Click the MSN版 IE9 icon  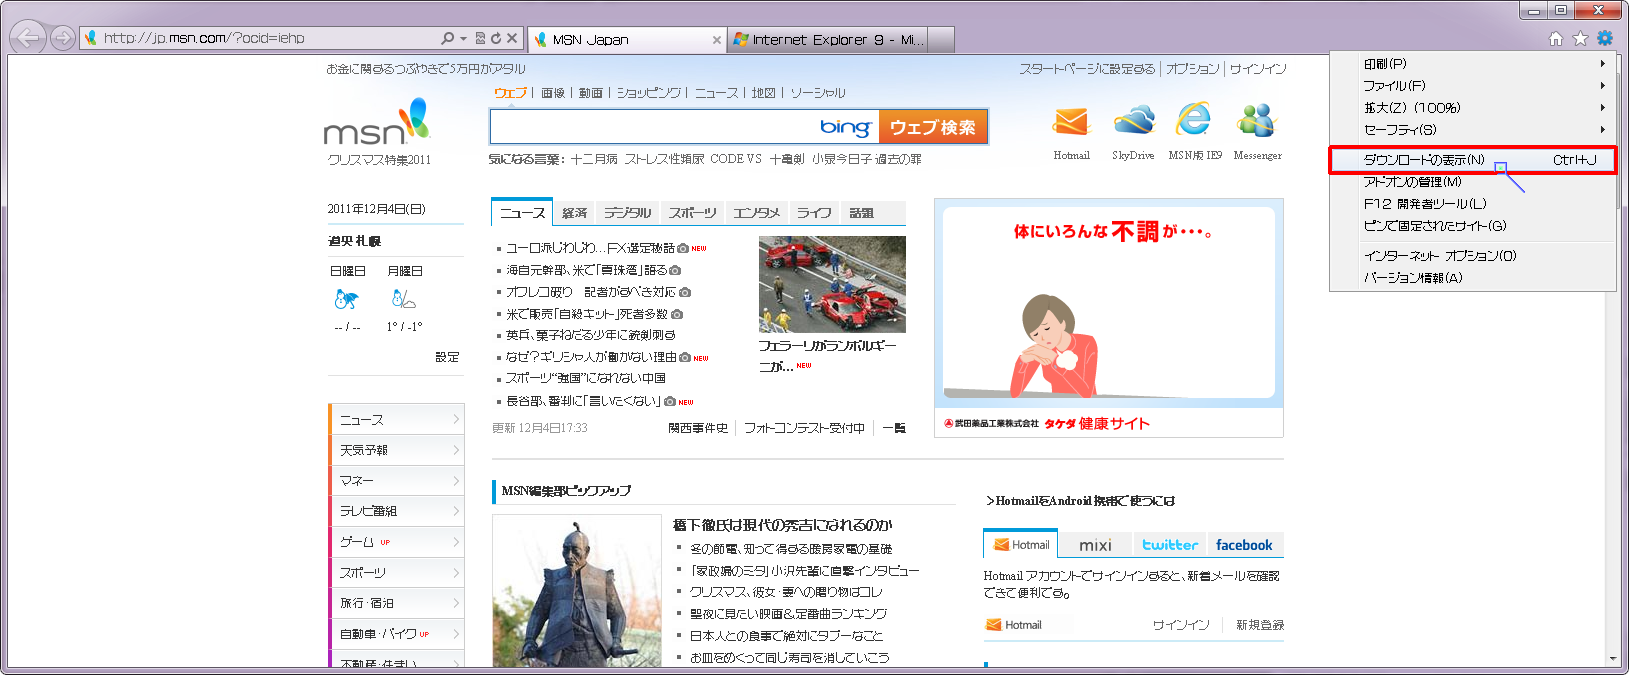click(x=1194, y=120)
